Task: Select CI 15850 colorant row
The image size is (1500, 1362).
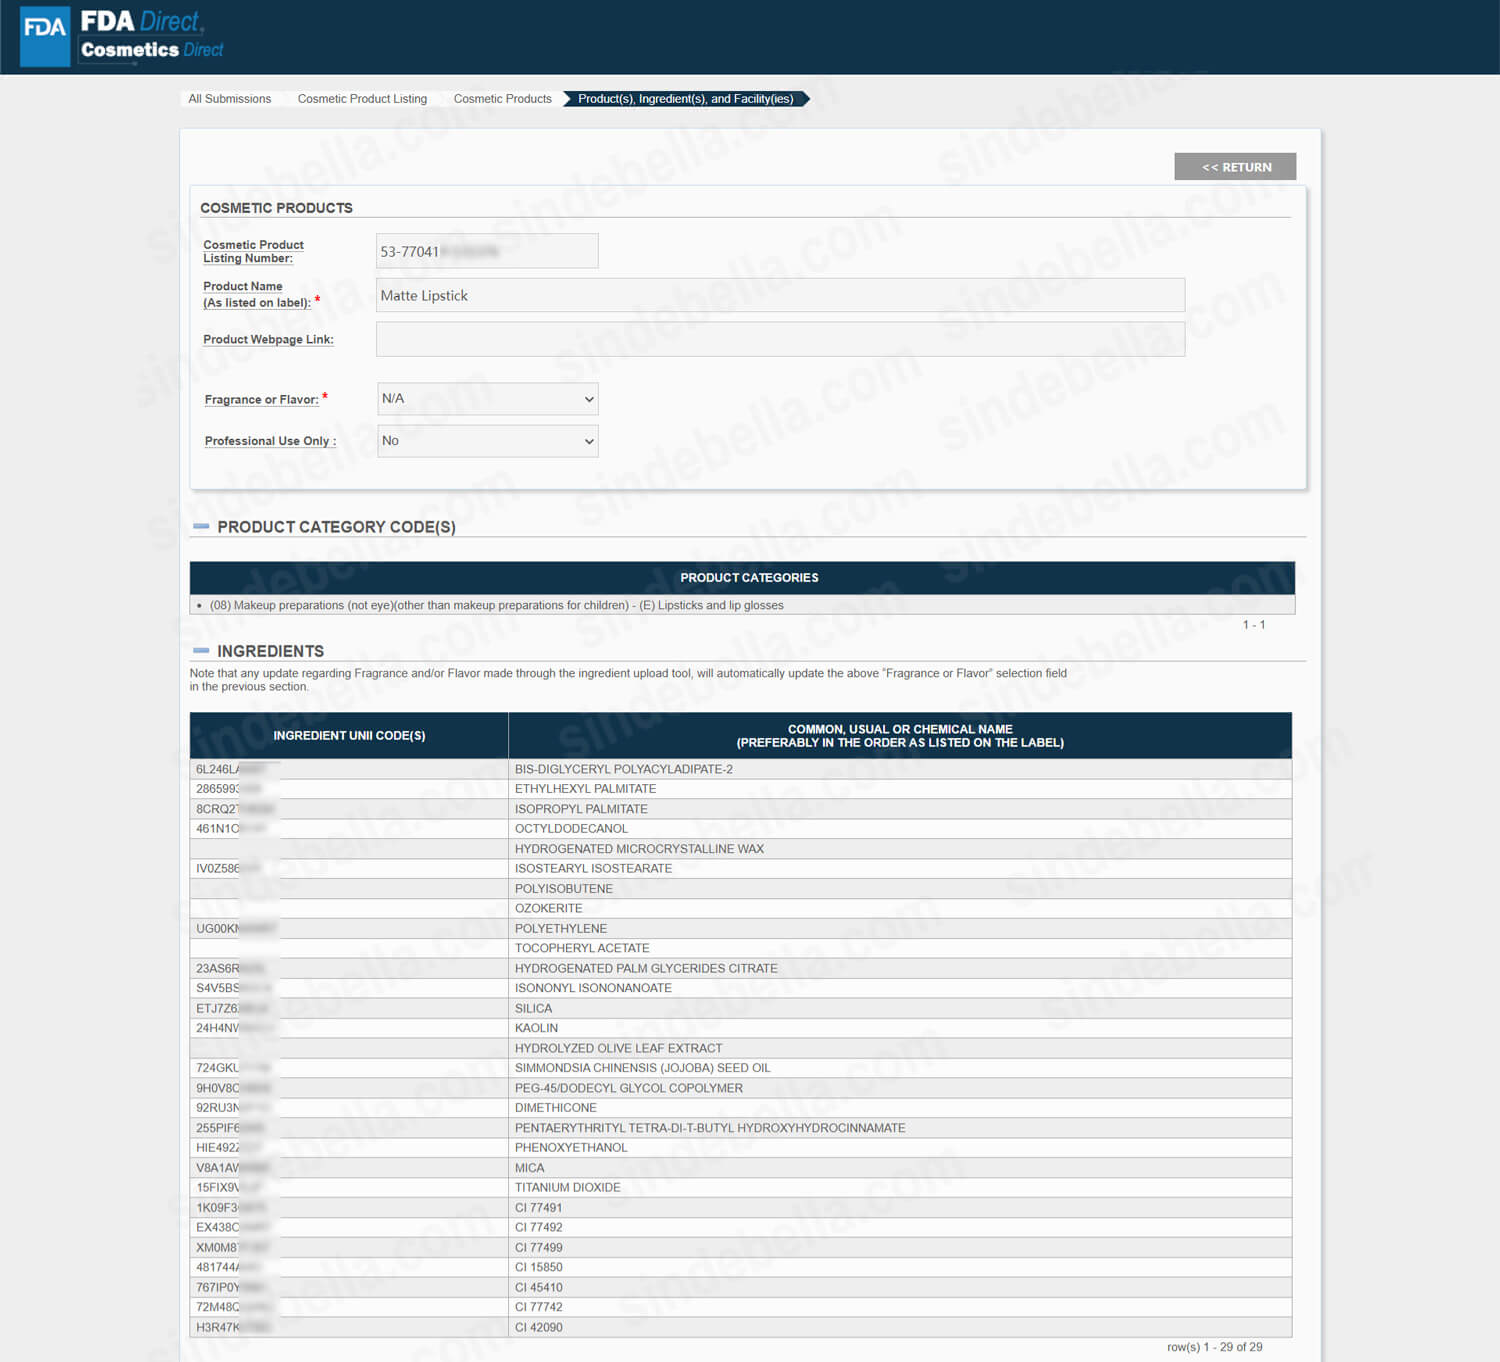Action: coord(741,1267)
